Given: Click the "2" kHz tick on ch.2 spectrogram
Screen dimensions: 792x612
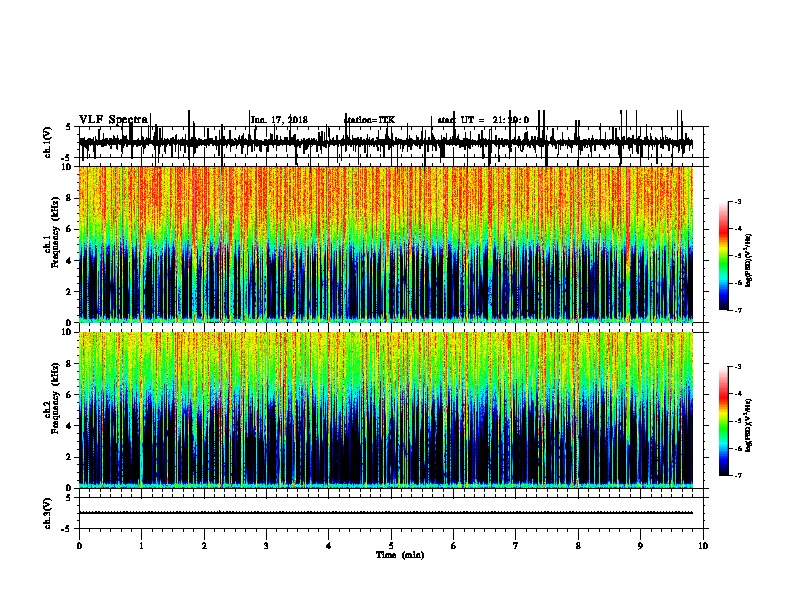Looking at the screenshot, I should pyautogui.click(x=70, y=457).
